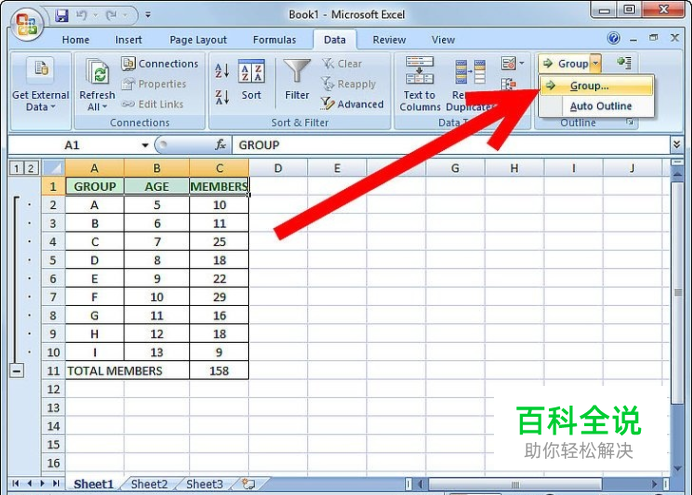Click the Undo arrow icon
This screenshot has width=692, height=495.
tap(81, 15)
